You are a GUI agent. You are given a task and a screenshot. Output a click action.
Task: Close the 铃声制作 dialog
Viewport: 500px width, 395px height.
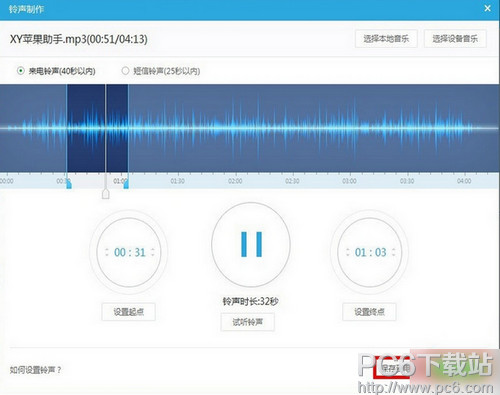(487, 8)
